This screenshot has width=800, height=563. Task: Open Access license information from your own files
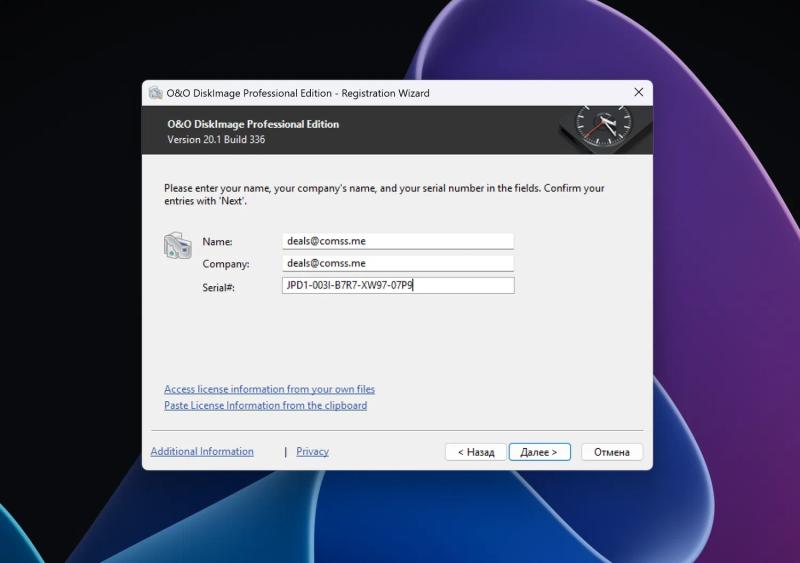269,389
